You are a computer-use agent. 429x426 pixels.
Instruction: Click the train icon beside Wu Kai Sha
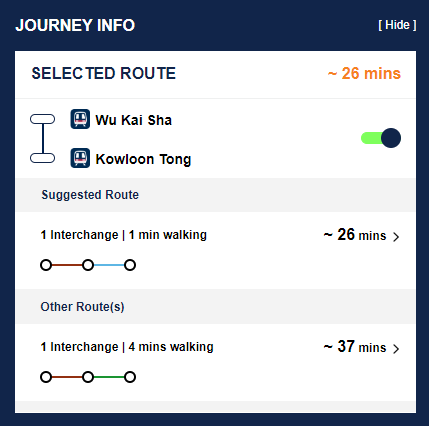coord(80,119)
